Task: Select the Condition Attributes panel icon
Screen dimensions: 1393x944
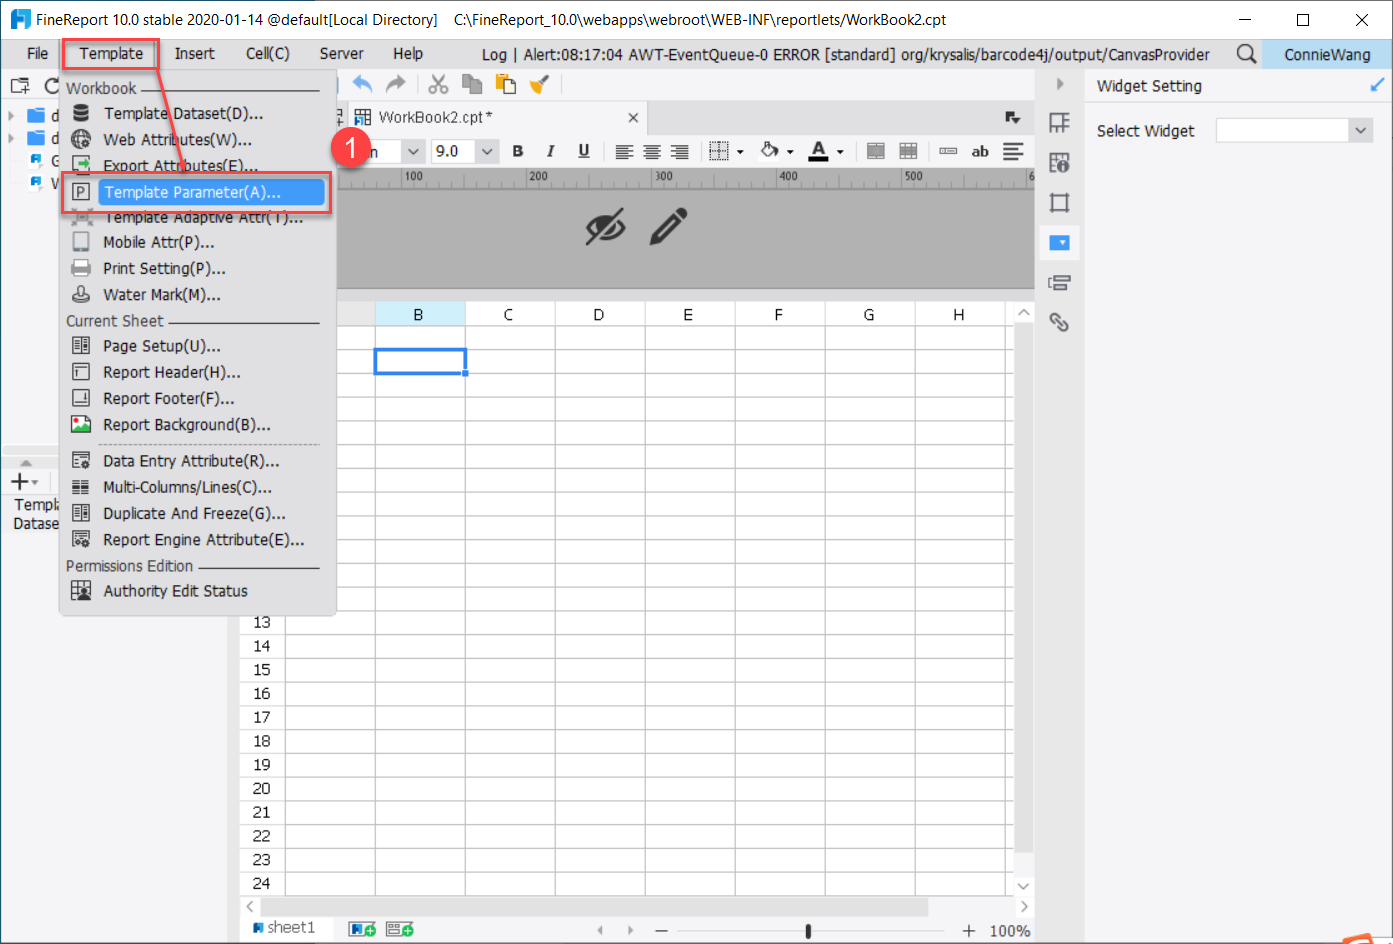Action: (x=1060, y=282)
